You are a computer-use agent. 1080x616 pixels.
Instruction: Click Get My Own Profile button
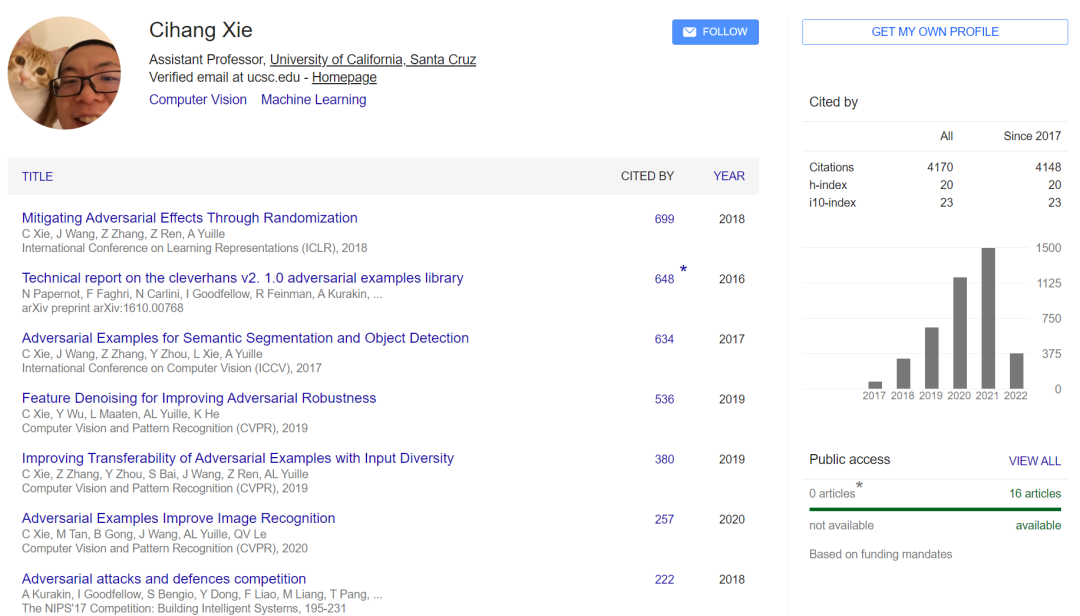pyautogui.click(x=934, y=32)
